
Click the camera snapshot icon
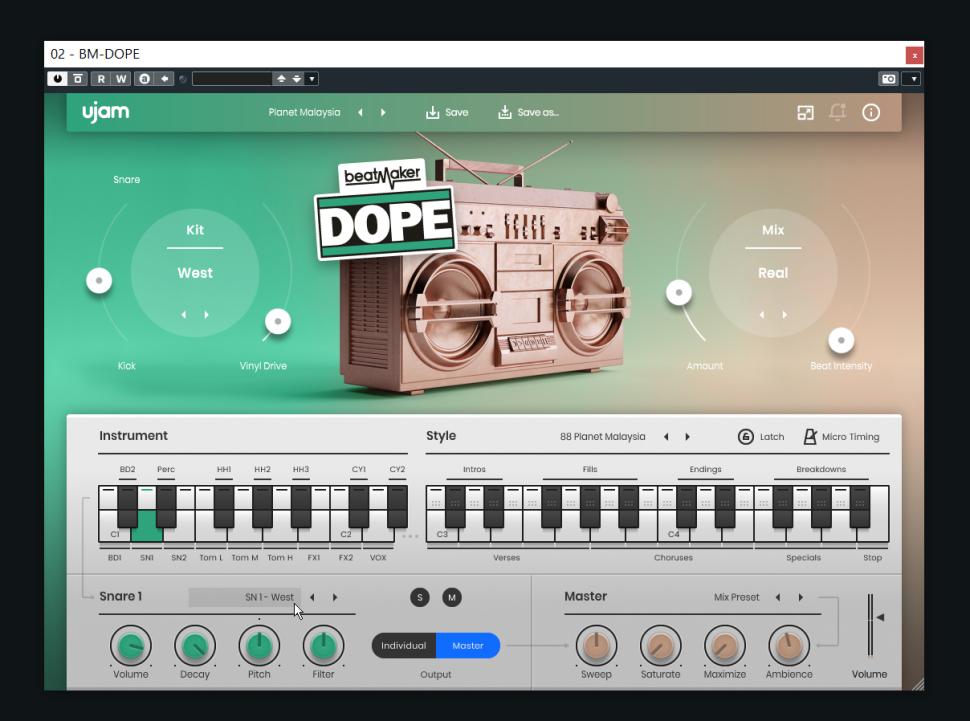pyautogui.click(x=887, y=79)
